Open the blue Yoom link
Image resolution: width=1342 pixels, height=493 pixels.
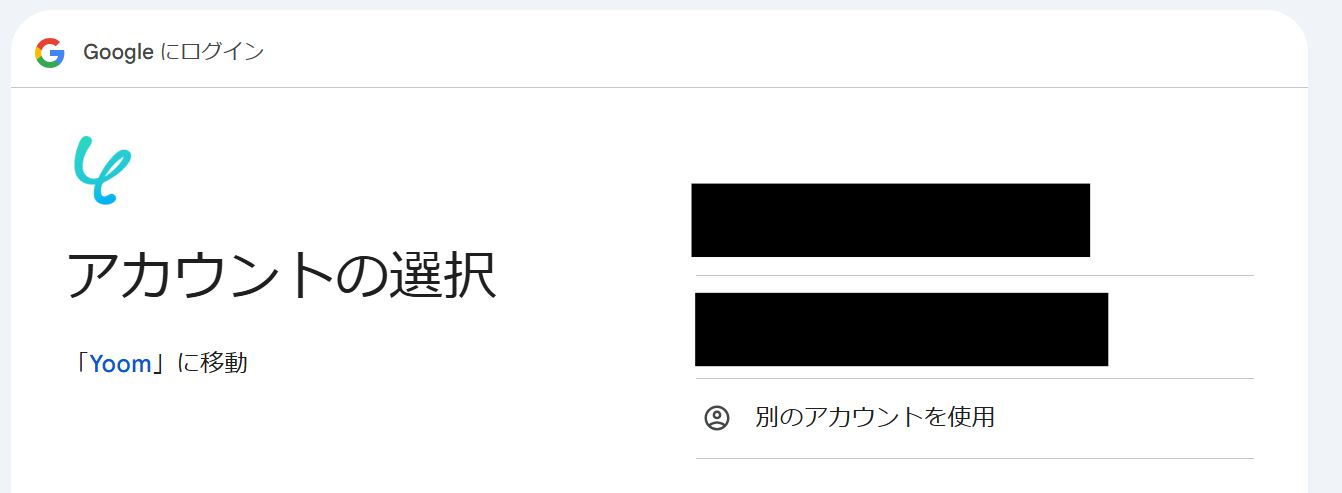coord(120,364)
